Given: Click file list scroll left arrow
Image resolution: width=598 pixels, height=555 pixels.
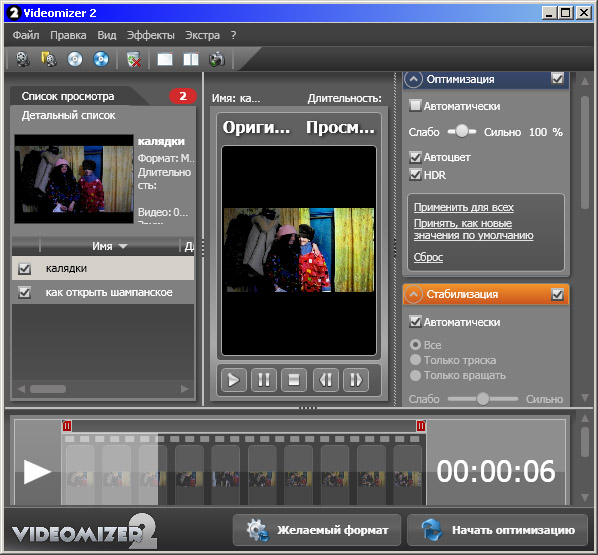Looking at the screenshot, I should click(x=21, y=389).
